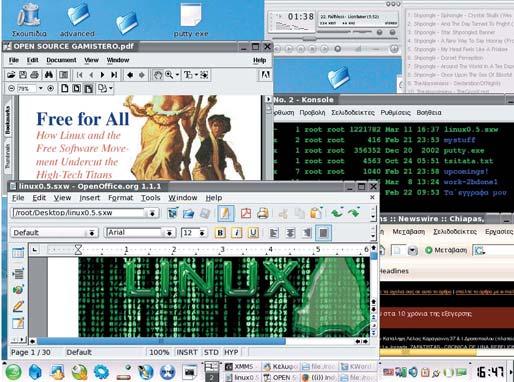
Task: Jump to last page in PDF viewer
Action: coord(114,75)
